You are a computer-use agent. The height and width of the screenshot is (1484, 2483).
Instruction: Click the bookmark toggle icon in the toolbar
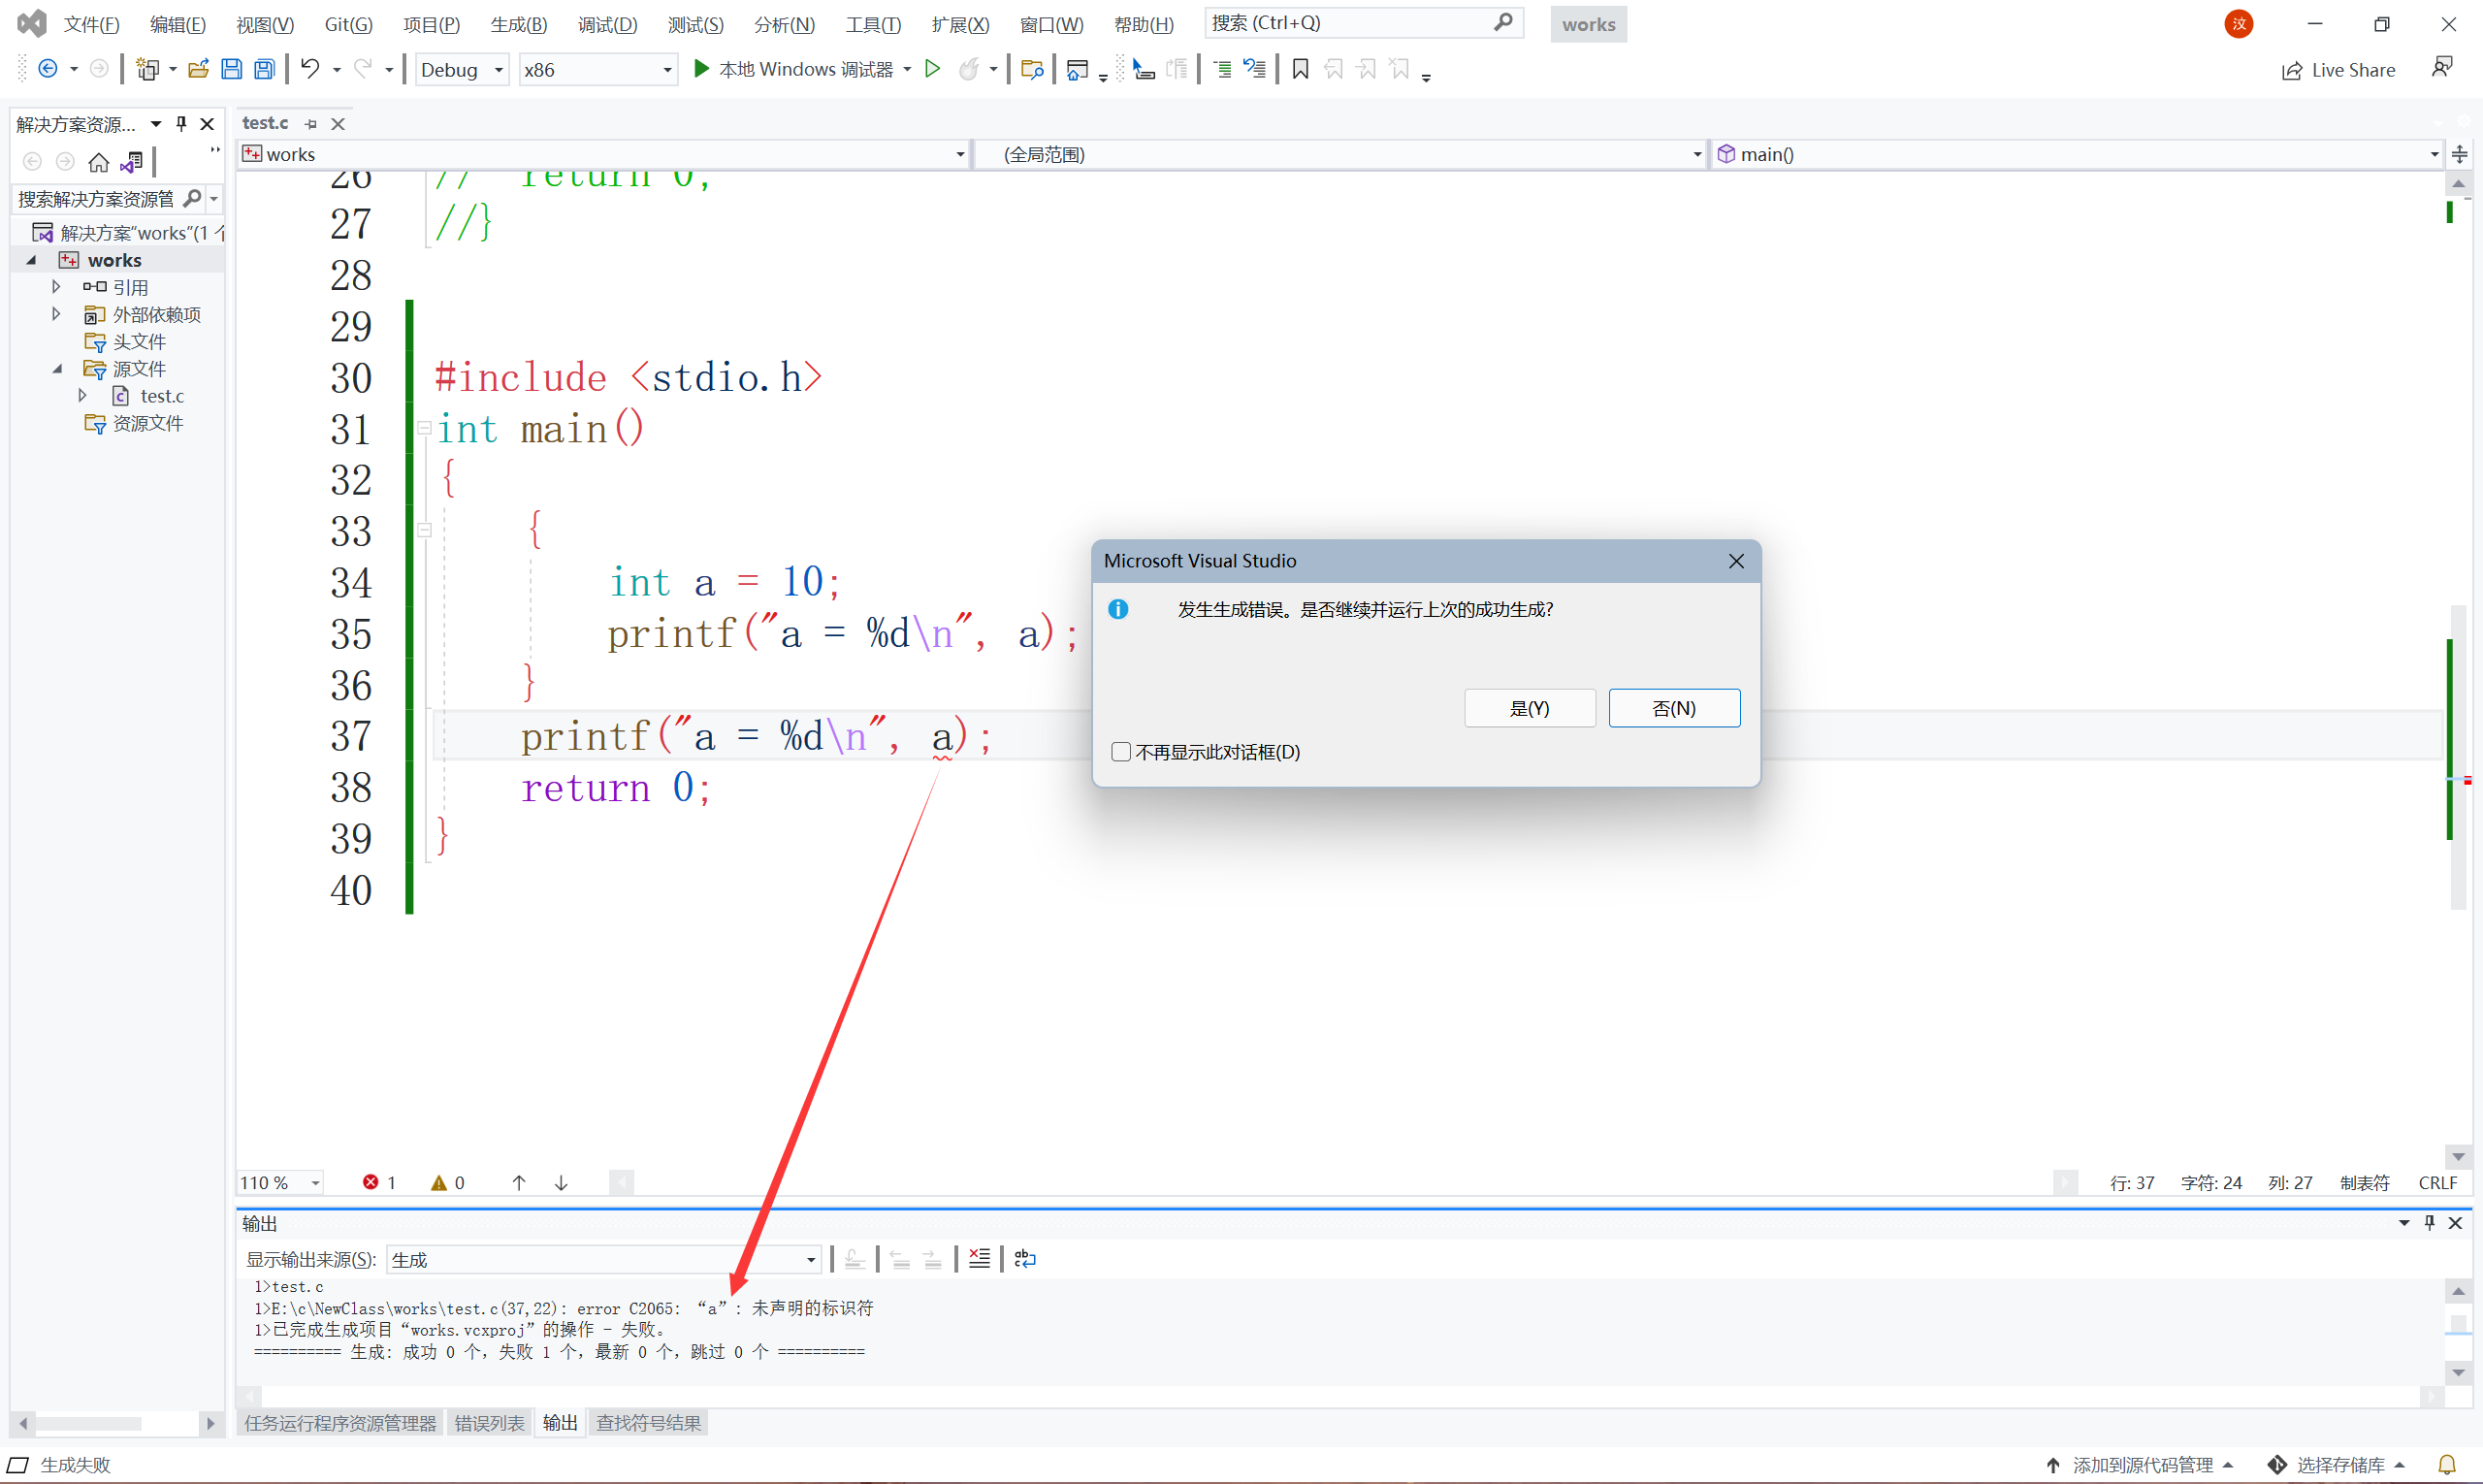(x=1300, y=69)
